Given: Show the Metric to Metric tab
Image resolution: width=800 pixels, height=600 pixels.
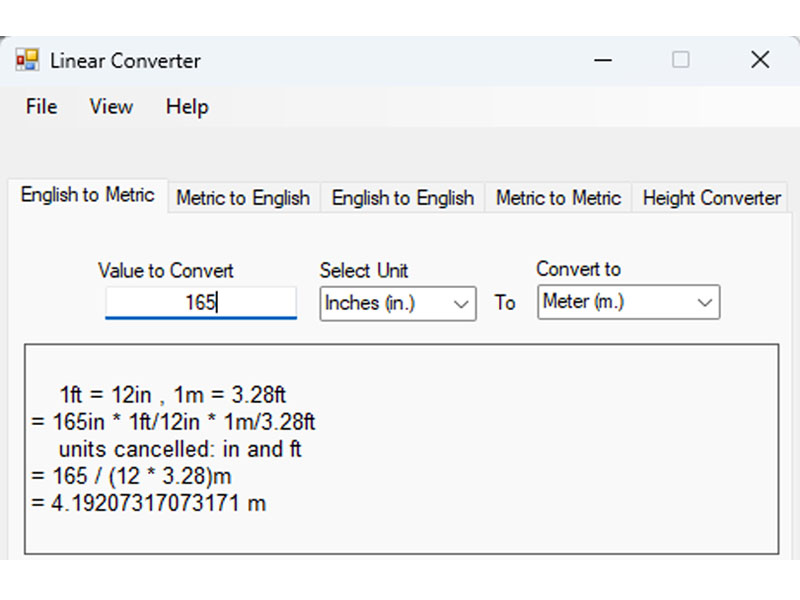Looking at the screenshot, I should (x=558, y=198).
